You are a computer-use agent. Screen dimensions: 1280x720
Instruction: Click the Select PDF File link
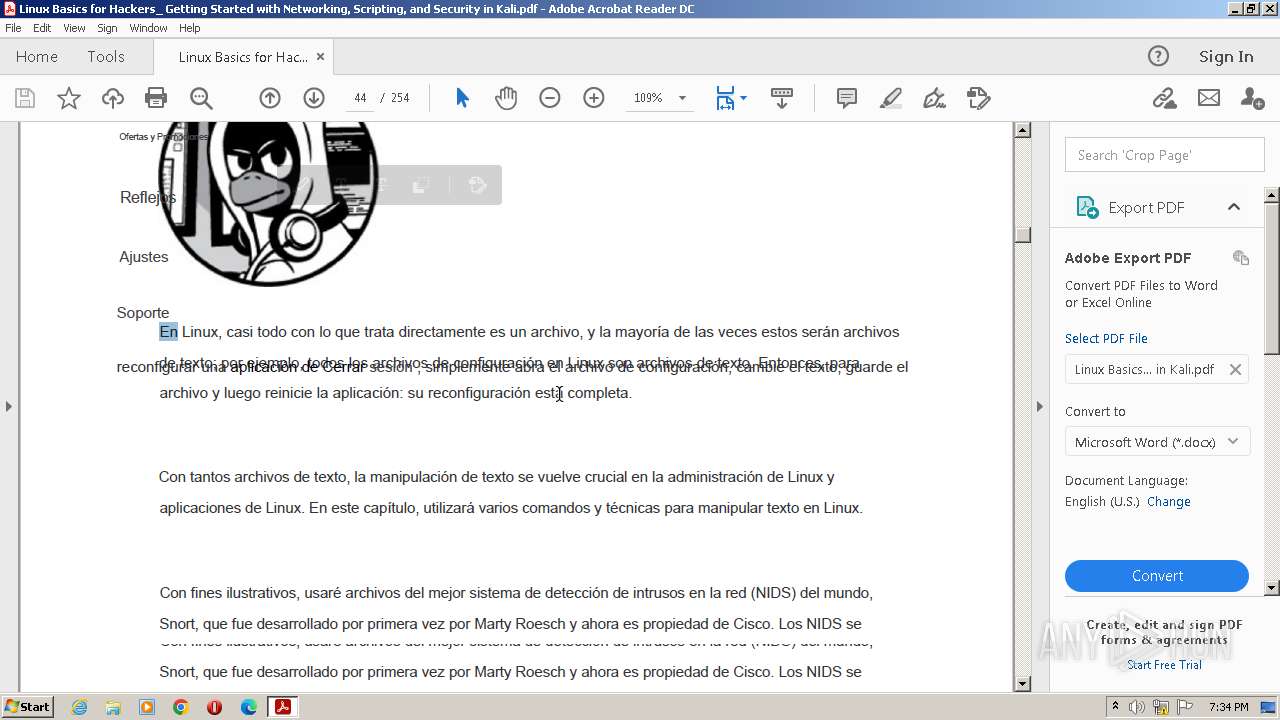point(1106,338)
